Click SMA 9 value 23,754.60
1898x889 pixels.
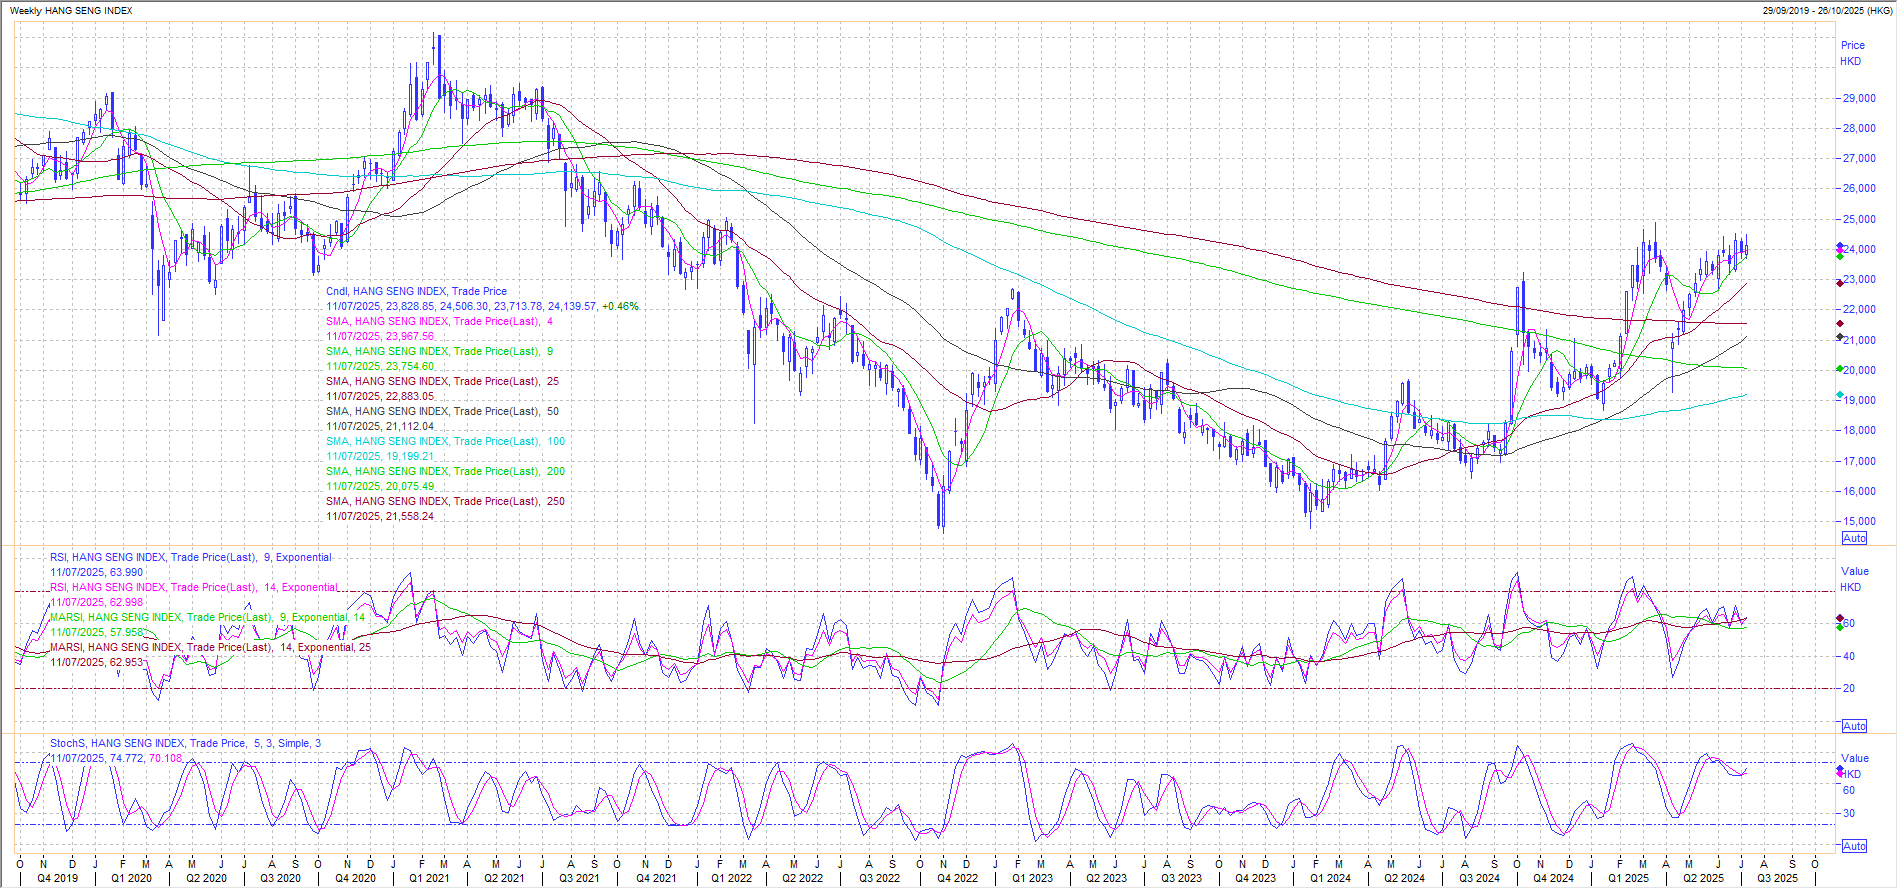pyautogui.click(x=380, y=367)
